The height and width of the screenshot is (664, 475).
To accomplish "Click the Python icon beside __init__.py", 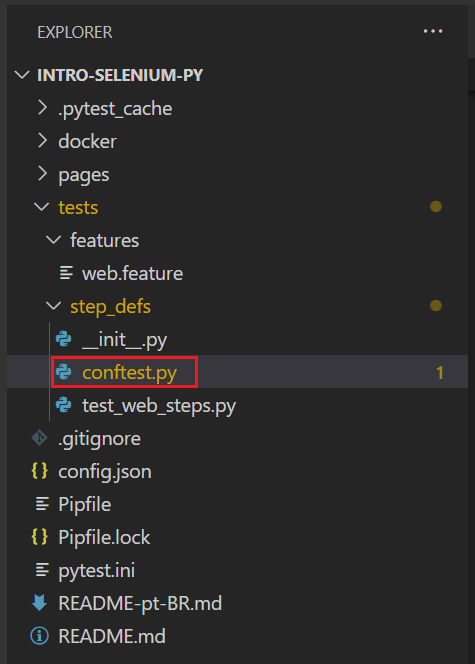I will (x=64, y=339).
